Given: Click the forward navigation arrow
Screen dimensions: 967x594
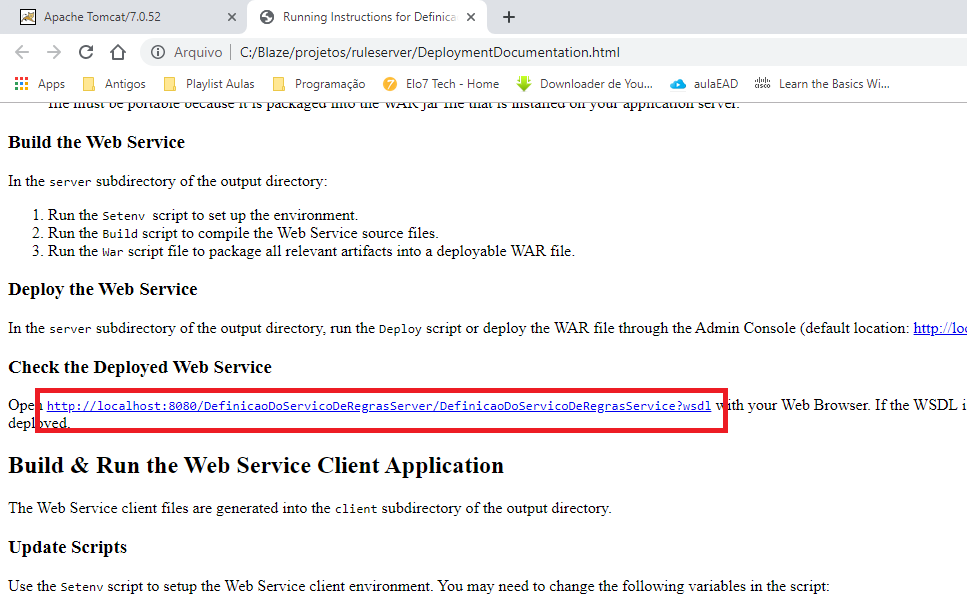Looking at the screenshot, I should [55, 52].
